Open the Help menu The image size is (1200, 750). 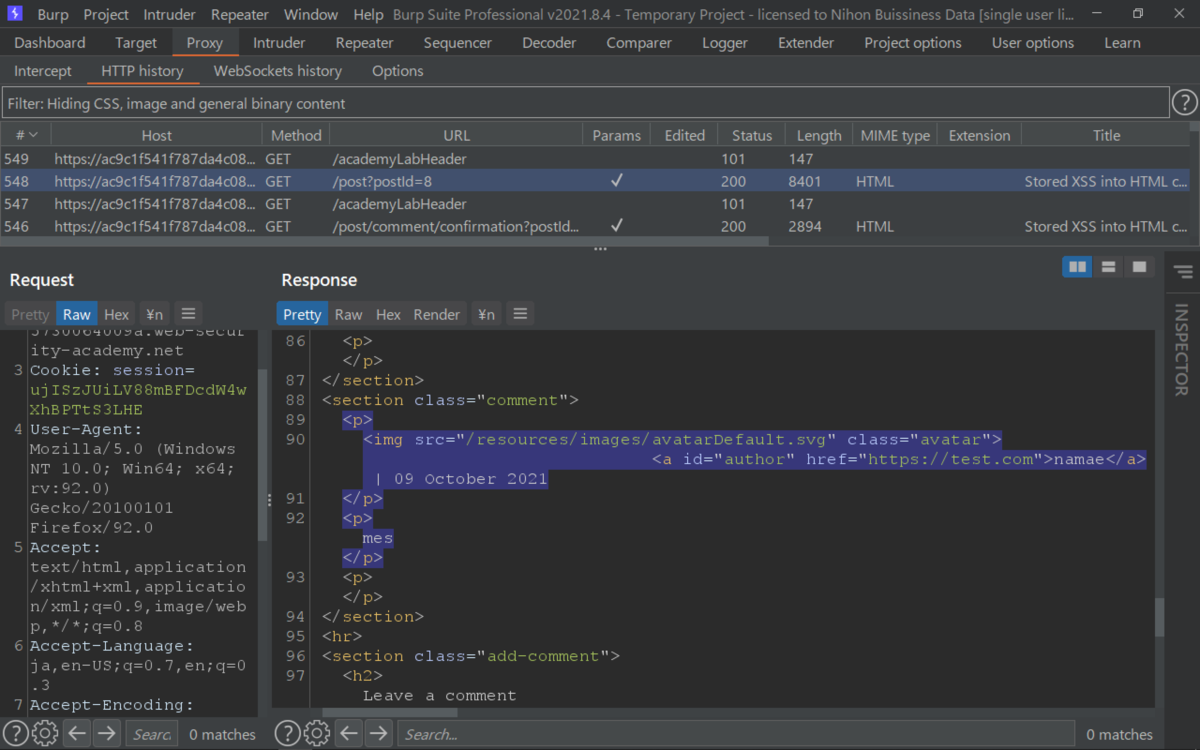pyautogui.click(x=368, y=15)
